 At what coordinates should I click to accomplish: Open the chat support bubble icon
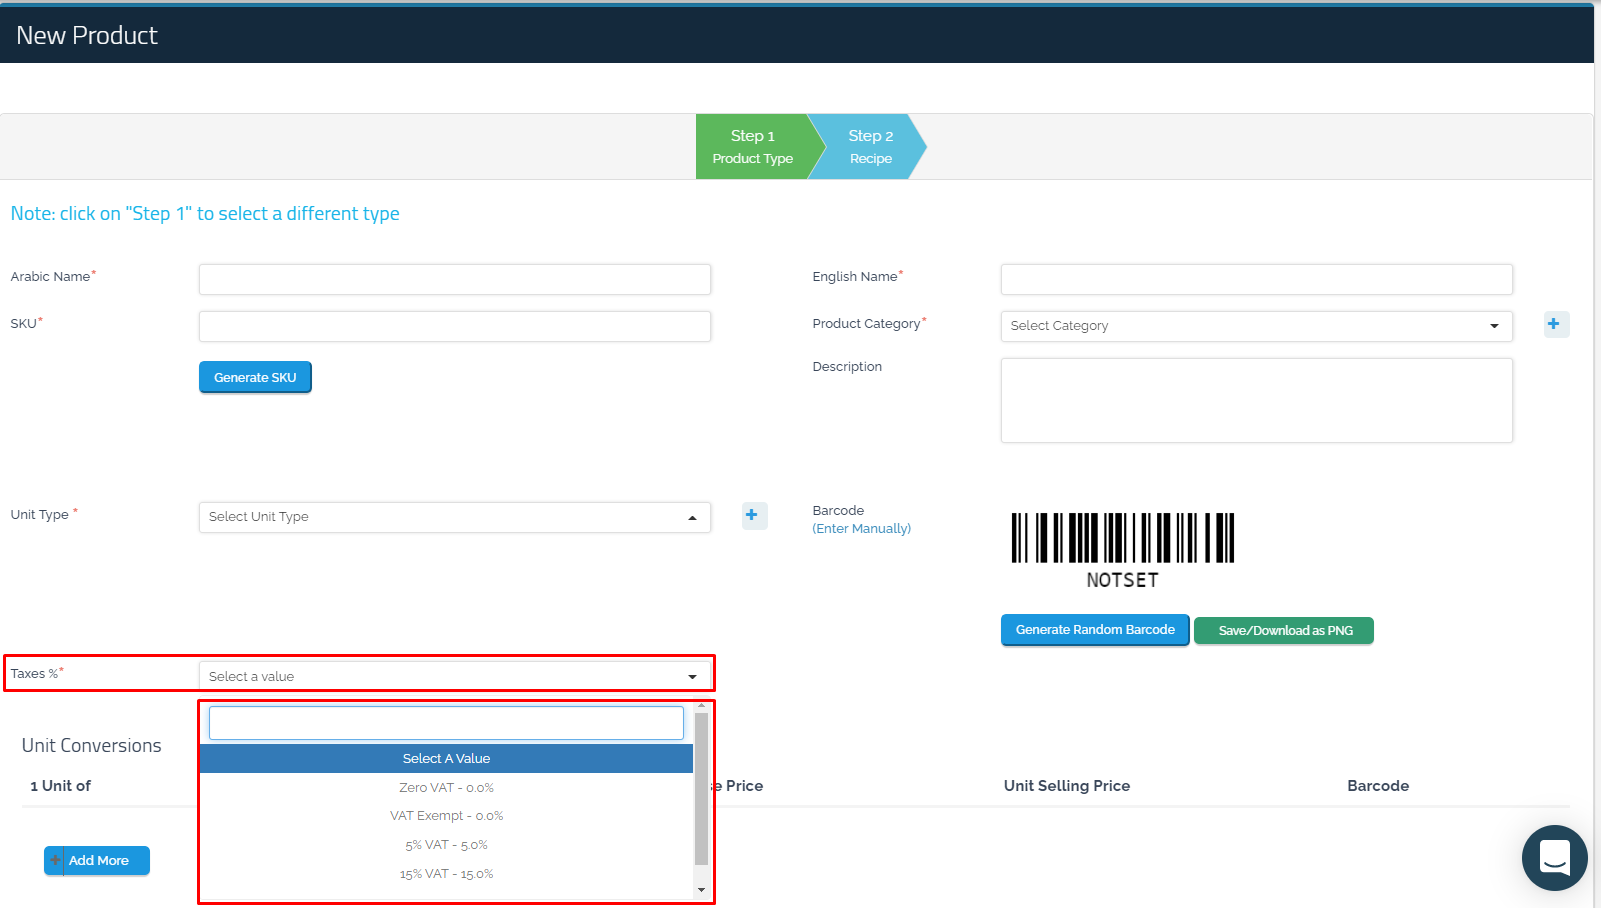pos(1554,857)
